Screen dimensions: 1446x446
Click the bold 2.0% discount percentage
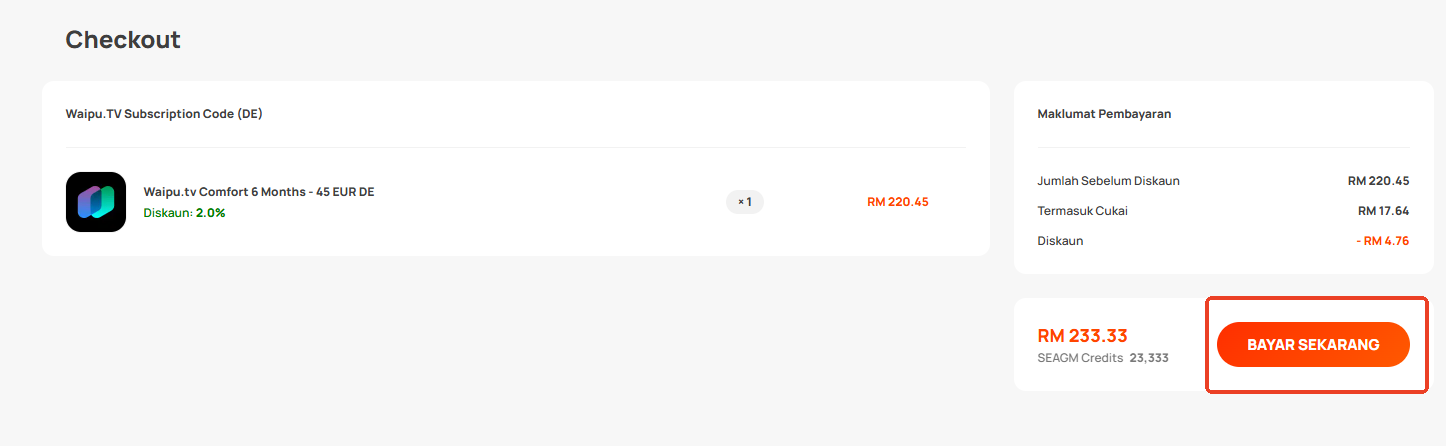(x=211, y=213)
